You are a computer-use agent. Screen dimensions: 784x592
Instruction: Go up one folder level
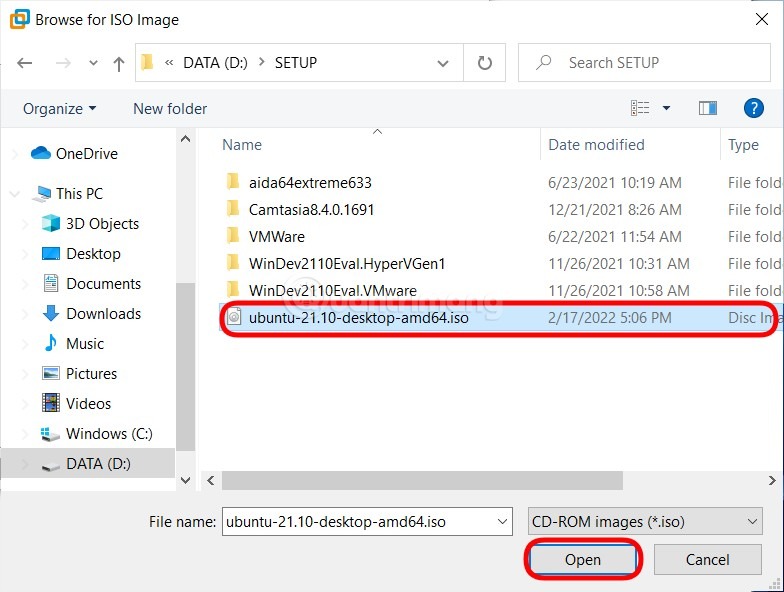click(x=118, y=64)
